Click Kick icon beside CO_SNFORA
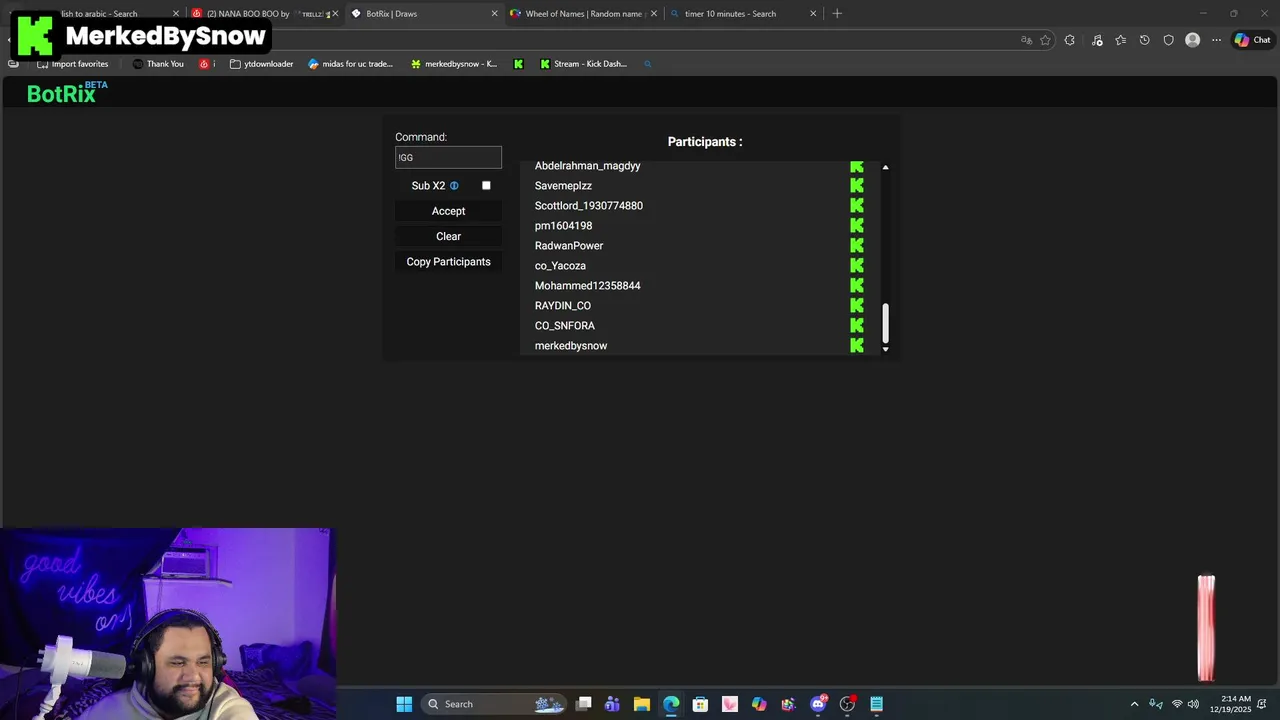The width and height of the screenshot is (1280, 720). coord(857,326)
